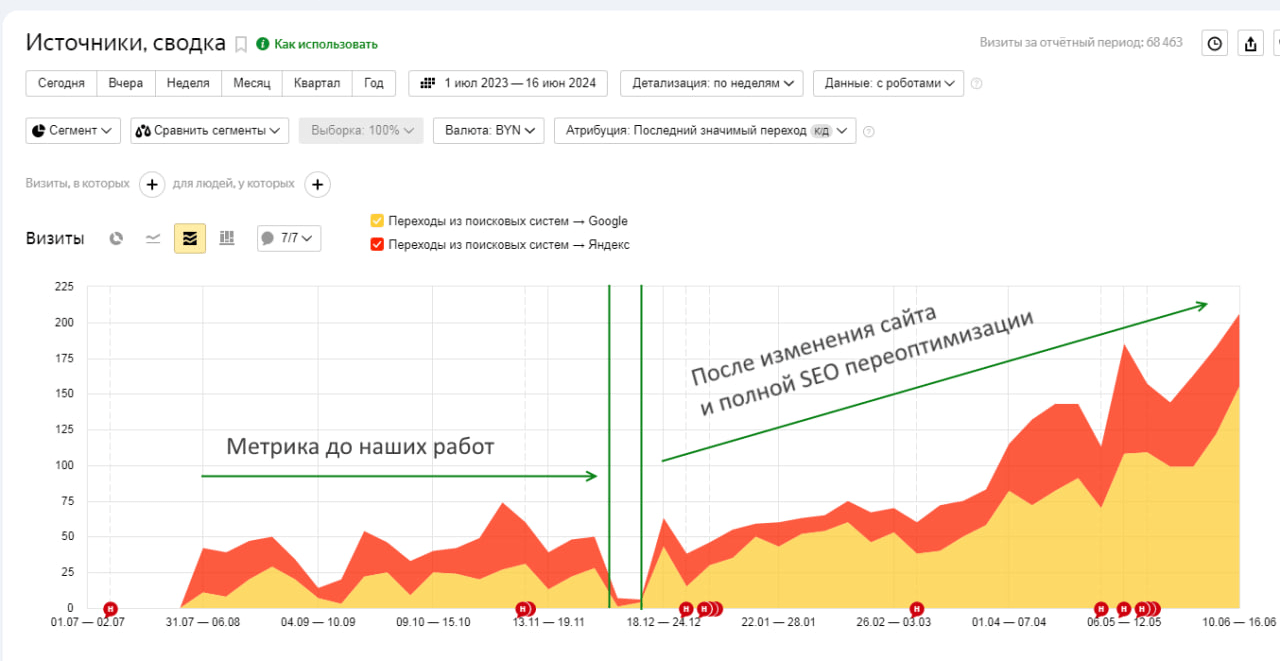Screen dimensions: 1280x661
Task: Open the 7/7 annotations dropdown
Action: coord(289,238)
